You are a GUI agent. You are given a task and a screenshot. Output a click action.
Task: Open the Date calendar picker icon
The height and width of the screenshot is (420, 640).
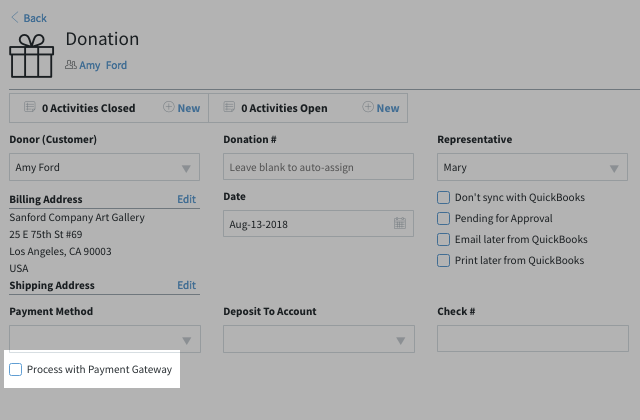pyautogui.click(x=400, y=223)
